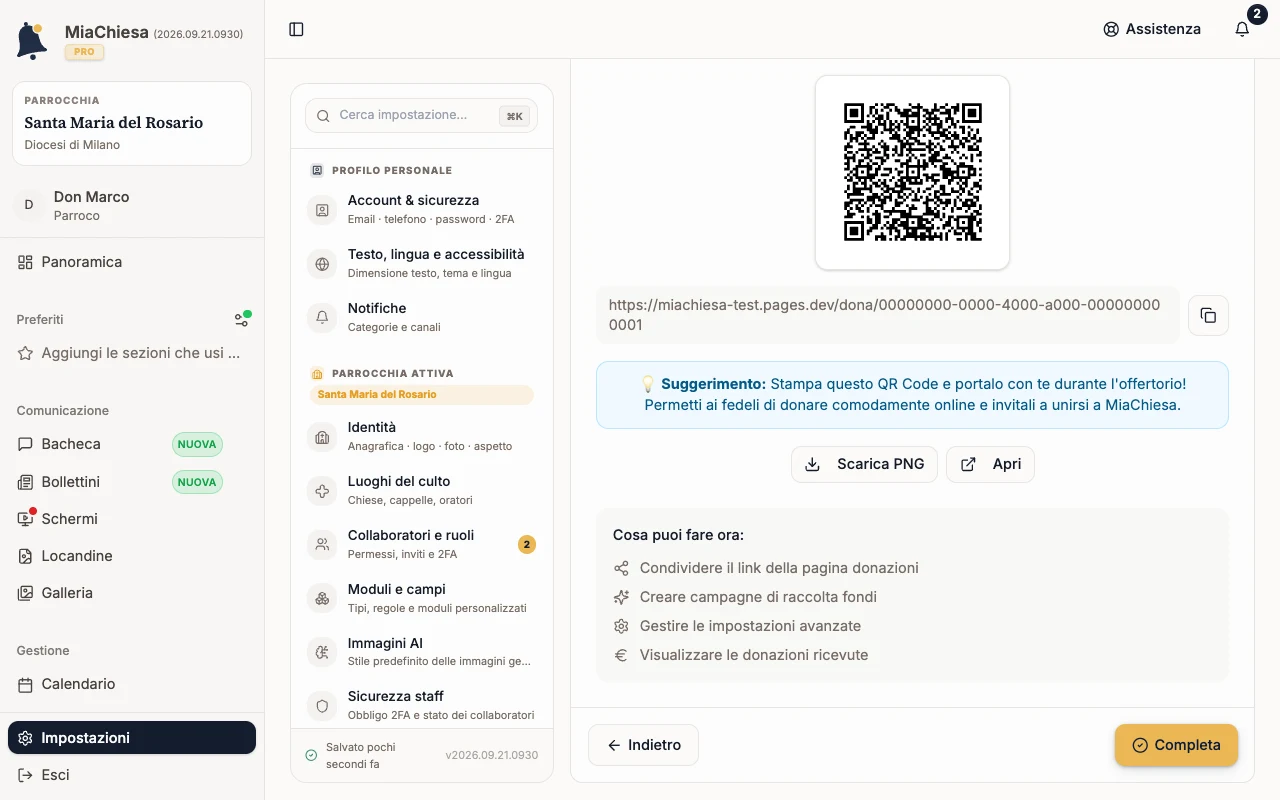Viewport: 1280px width, 800px height.
Task: Click the Moduli e campi icon
Action: pos(322,599)
